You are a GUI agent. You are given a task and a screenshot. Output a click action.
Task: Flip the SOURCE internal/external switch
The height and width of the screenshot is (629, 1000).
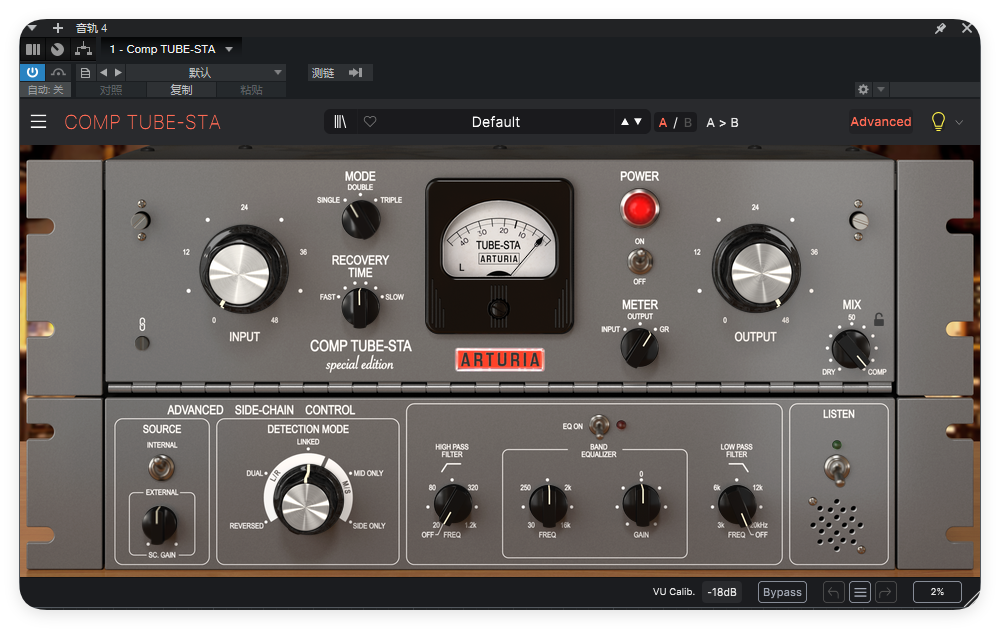click(x=161, y=468)
